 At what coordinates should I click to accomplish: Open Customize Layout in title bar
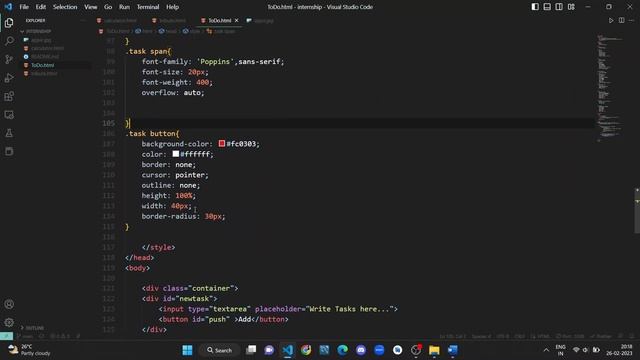point(571,7)
